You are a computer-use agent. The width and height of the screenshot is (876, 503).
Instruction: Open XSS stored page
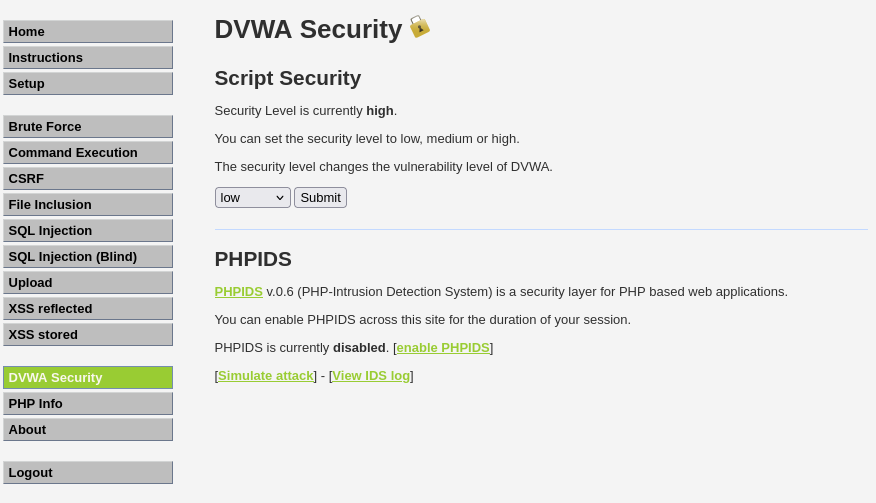(x=88, y=334)
